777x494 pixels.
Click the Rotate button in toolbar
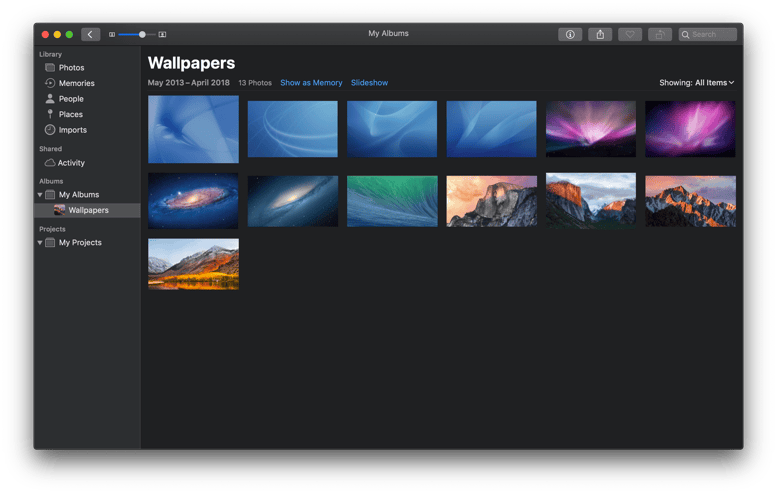[x=660, y=34]
